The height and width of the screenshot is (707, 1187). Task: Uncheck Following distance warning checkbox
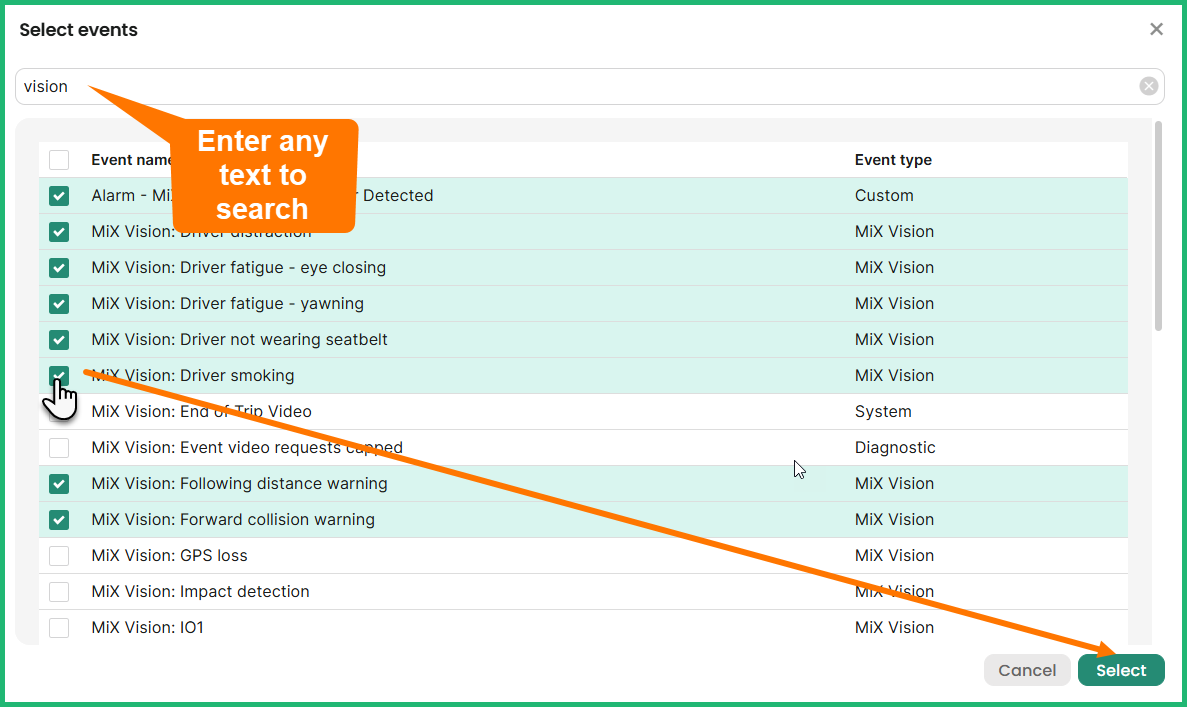[59, 484]
